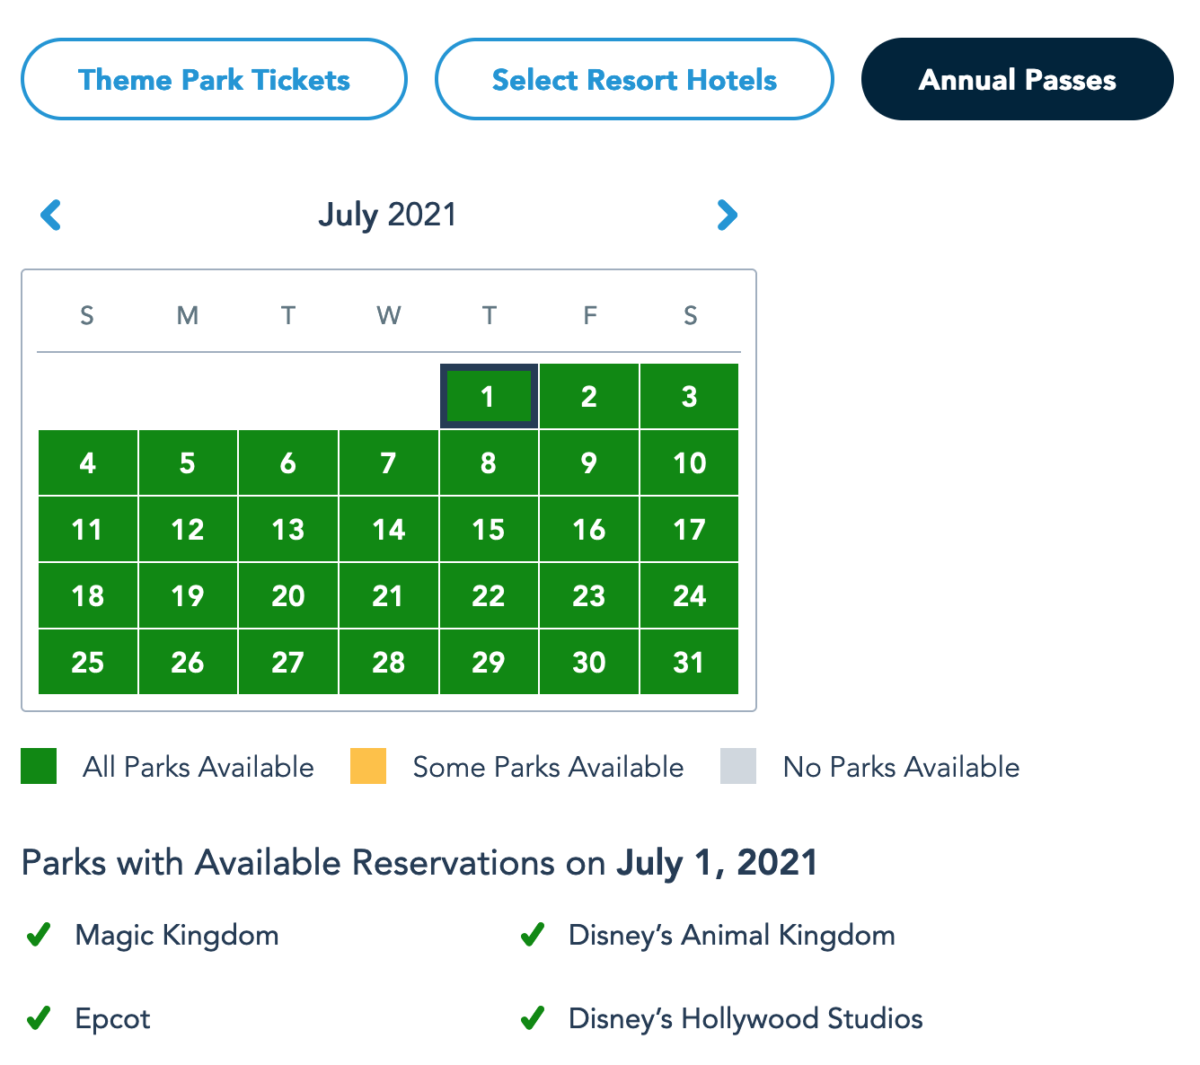This screenshot has height=1065, width=1200.
Task: Pick July 1 on the calendar
Action: coord(488,396)
